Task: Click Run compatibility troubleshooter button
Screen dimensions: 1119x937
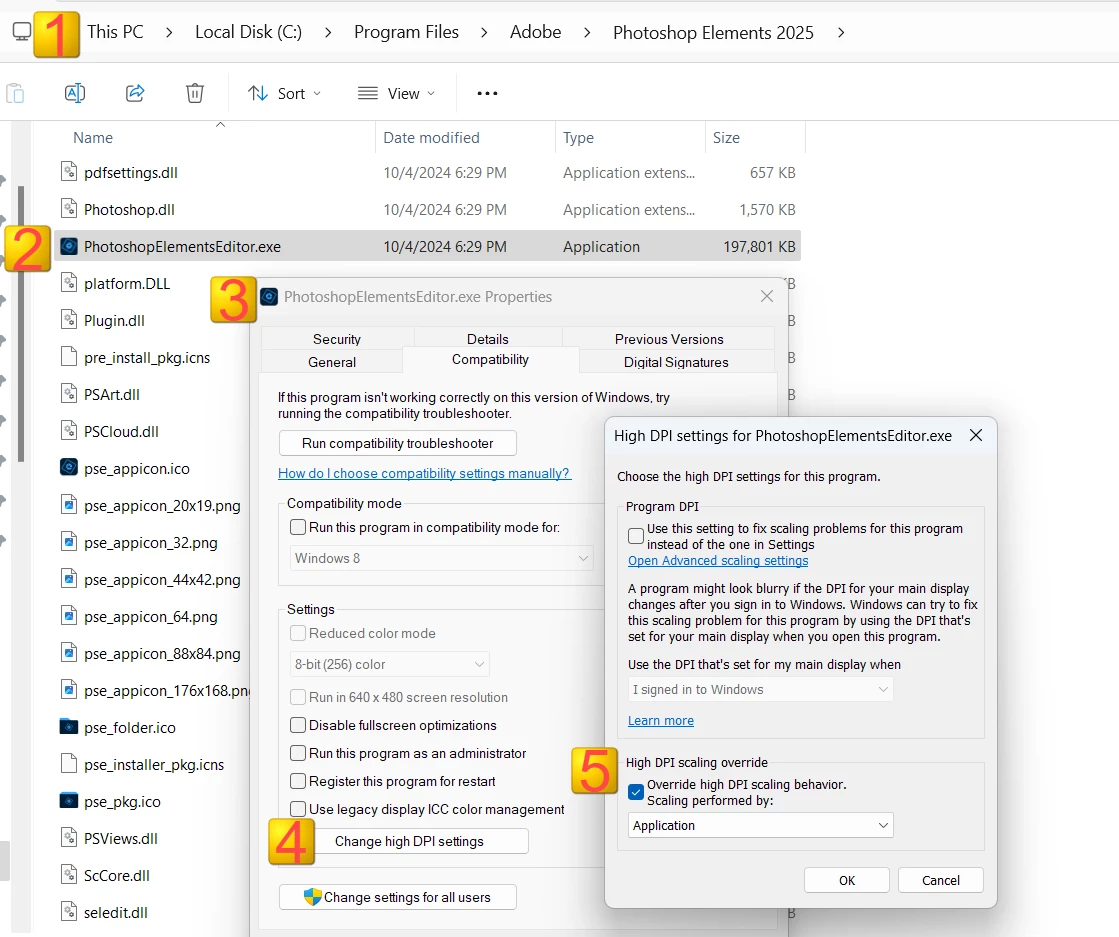Action: [398, 443]
